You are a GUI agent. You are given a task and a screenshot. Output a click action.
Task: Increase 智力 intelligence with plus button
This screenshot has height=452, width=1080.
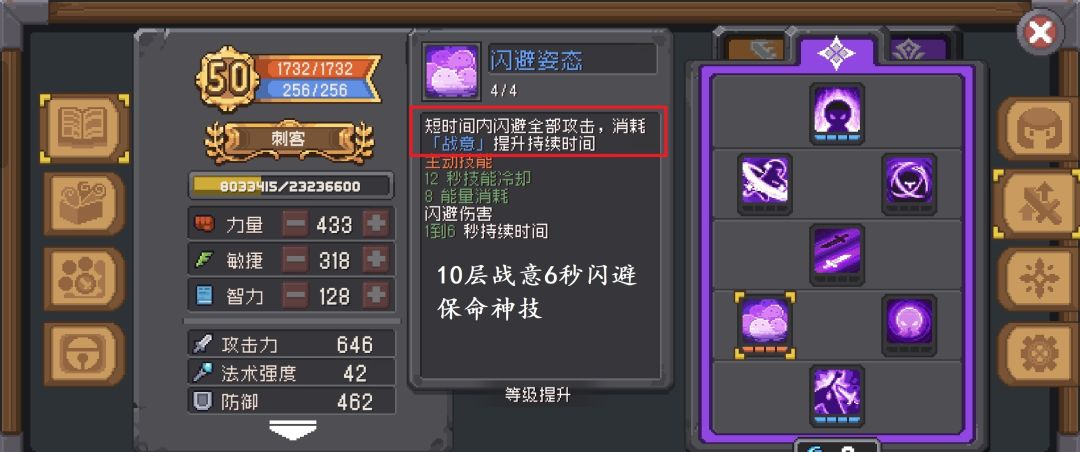pos(375,296)
